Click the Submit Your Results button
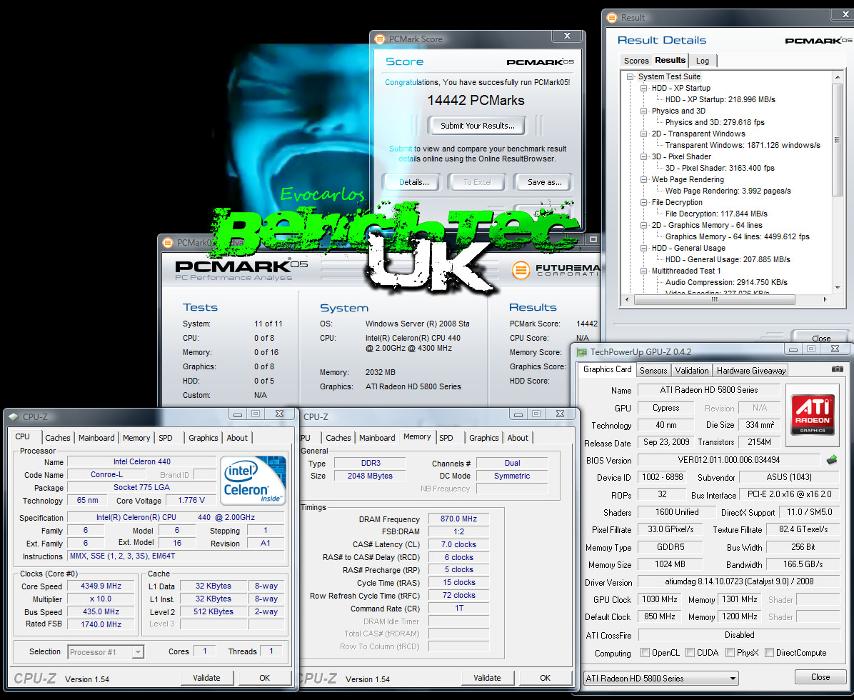Image resolution: width=854 pixels, height=700 pixels. pyautogui.click(x=477, y=126)
